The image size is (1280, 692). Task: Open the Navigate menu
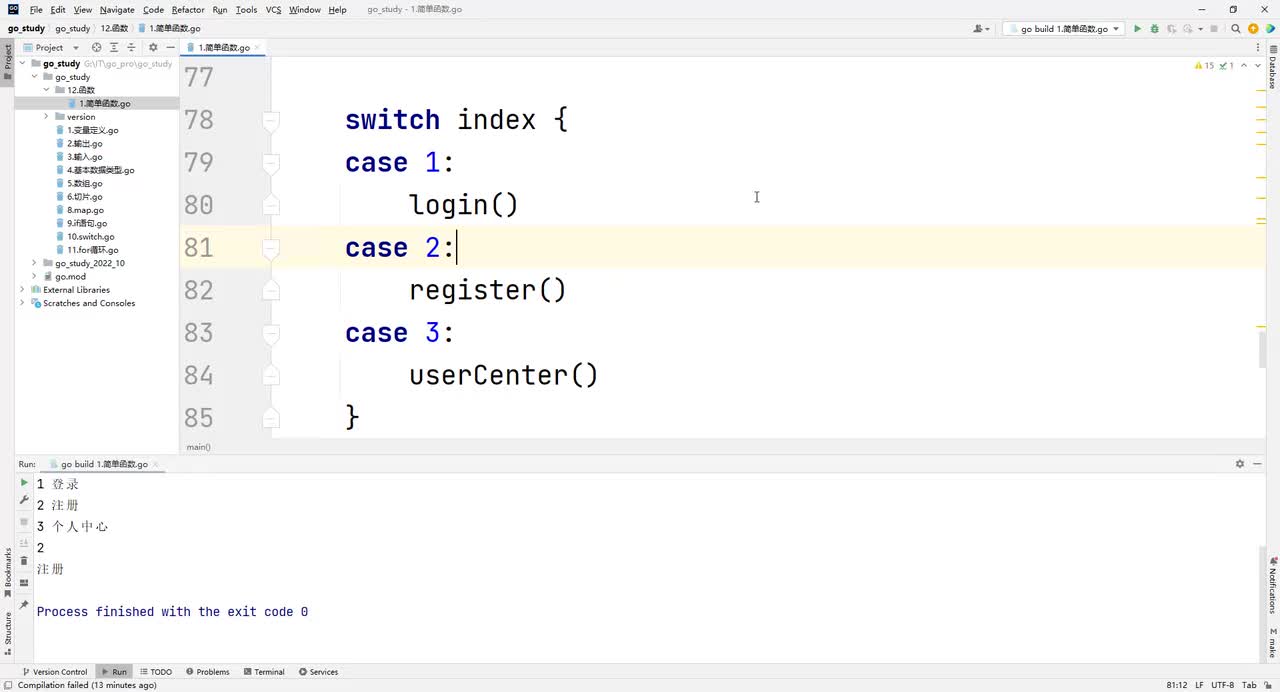[117, 9]
